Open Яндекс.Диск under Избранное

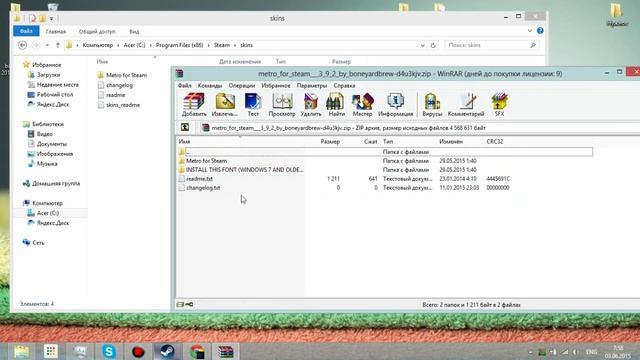coord(53,104)
